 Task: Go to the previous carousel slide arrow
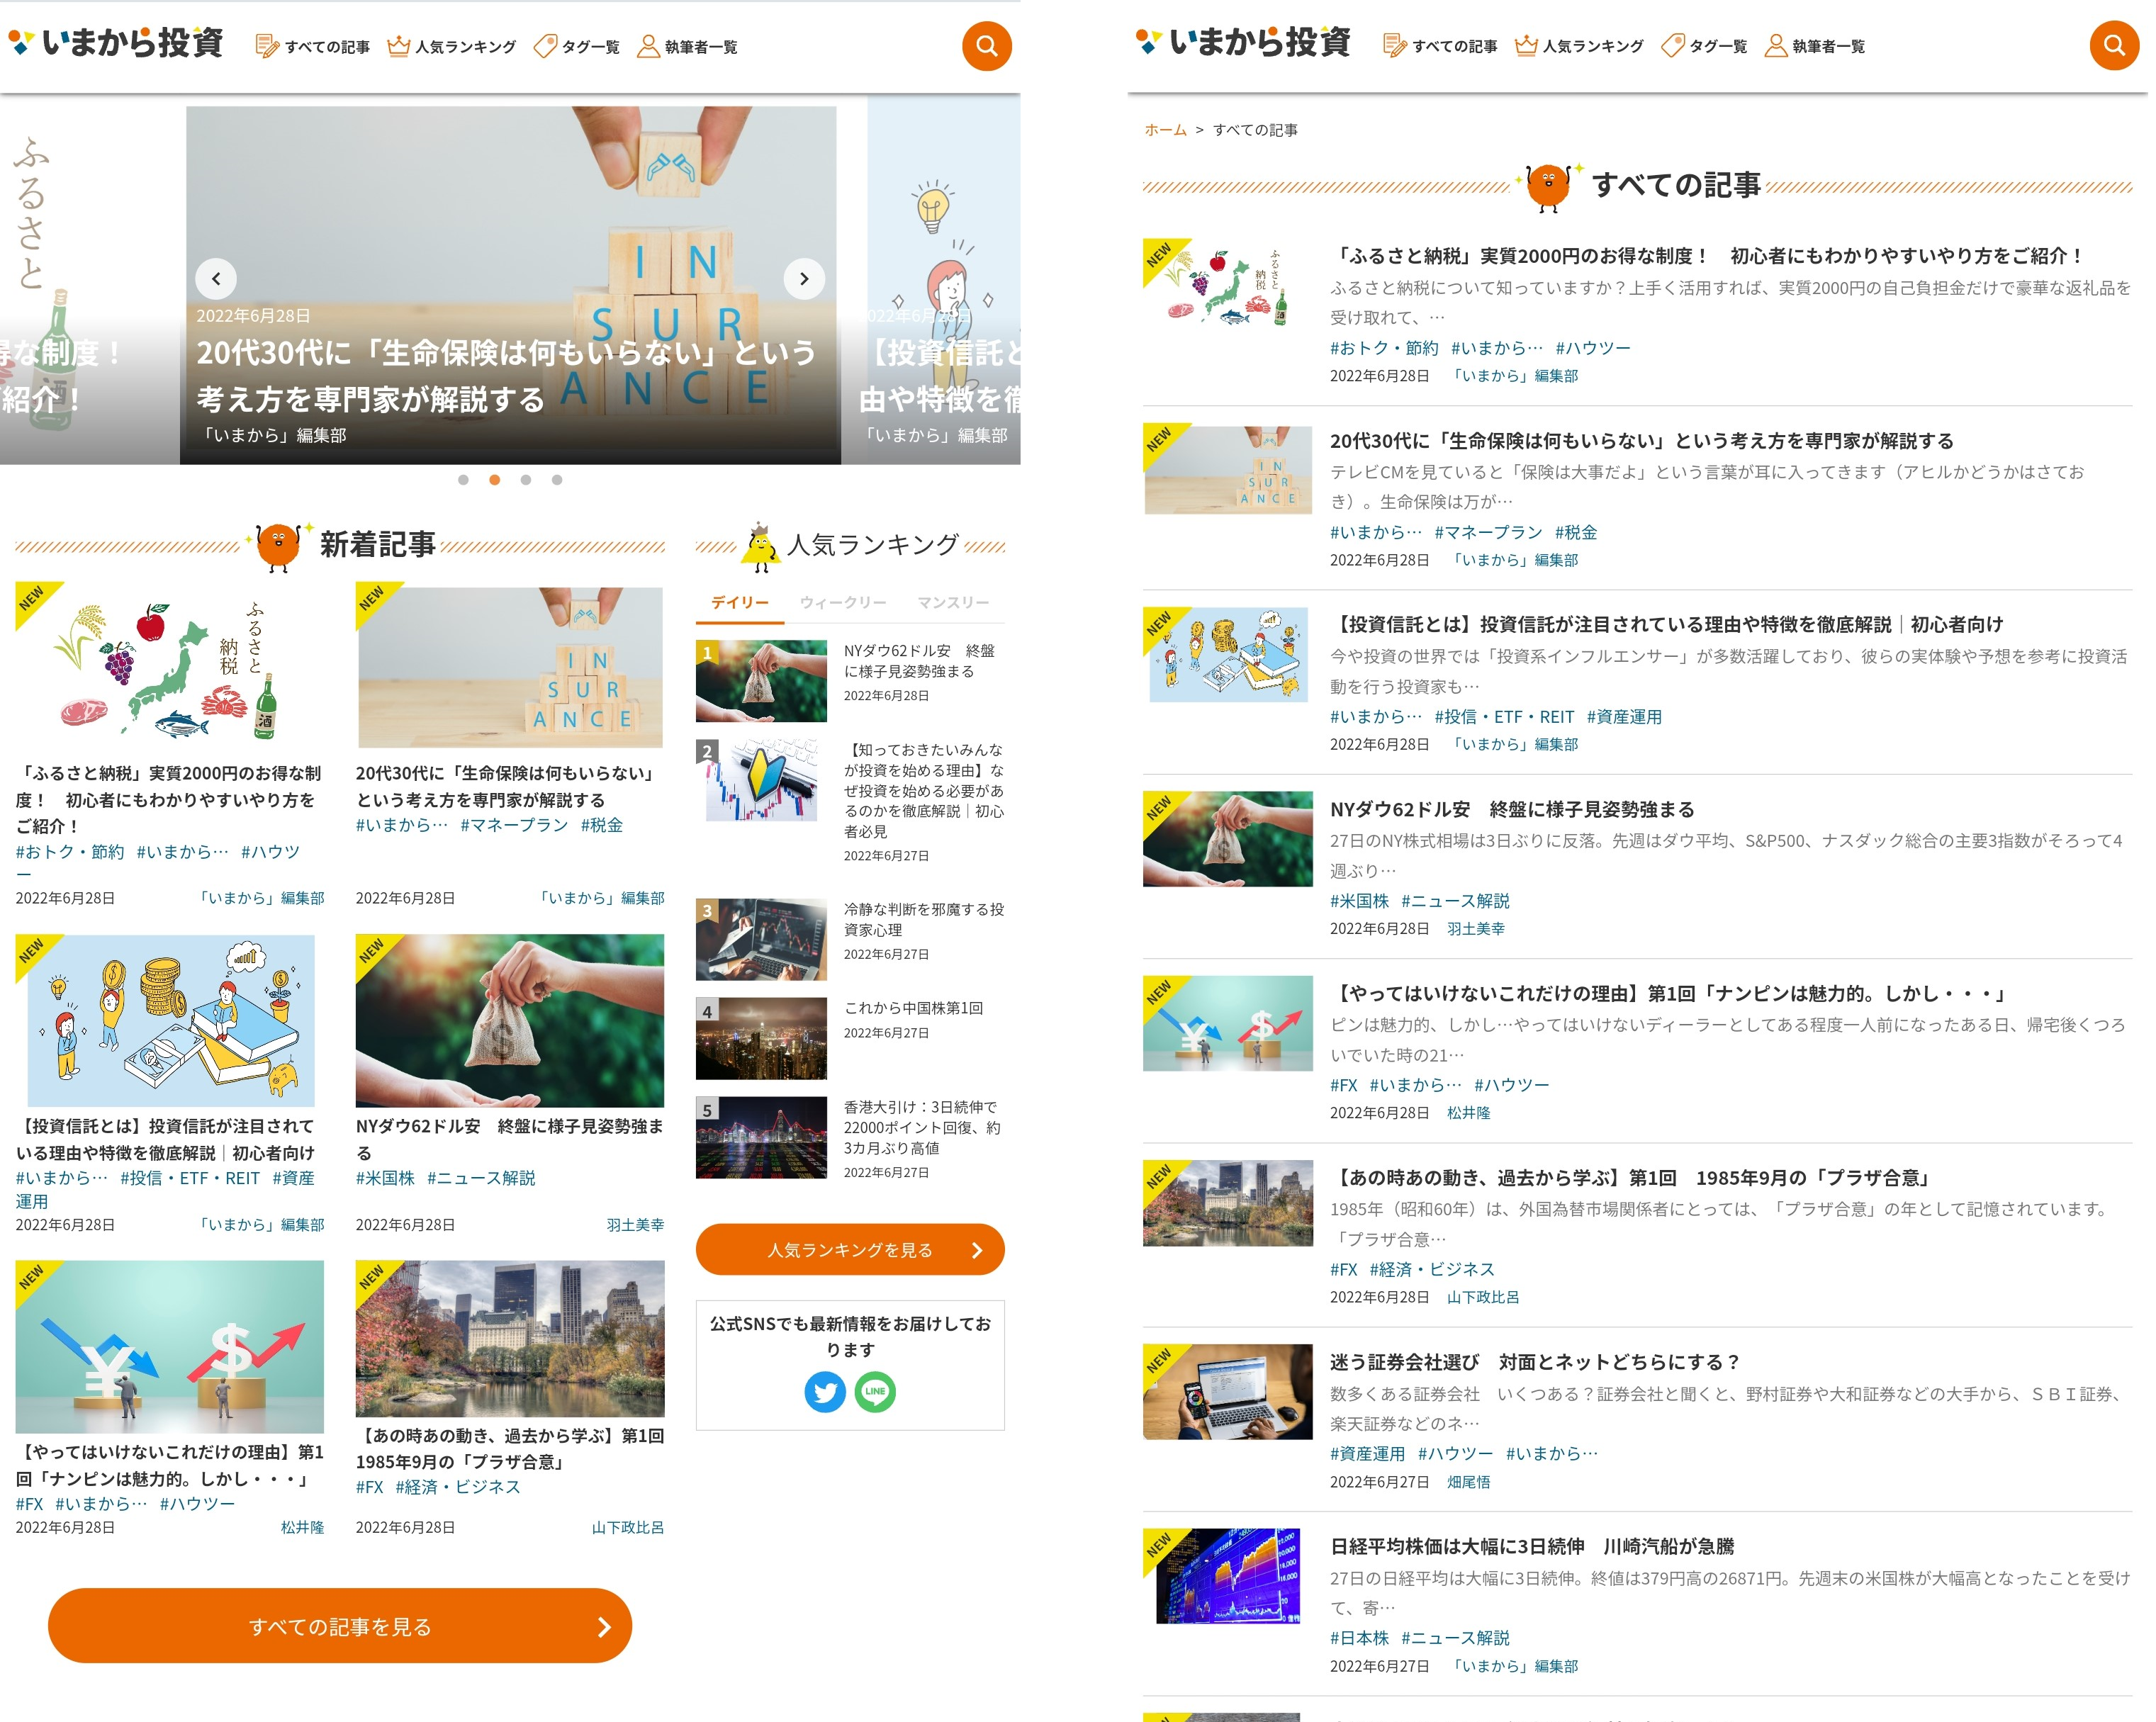[216, 279]
